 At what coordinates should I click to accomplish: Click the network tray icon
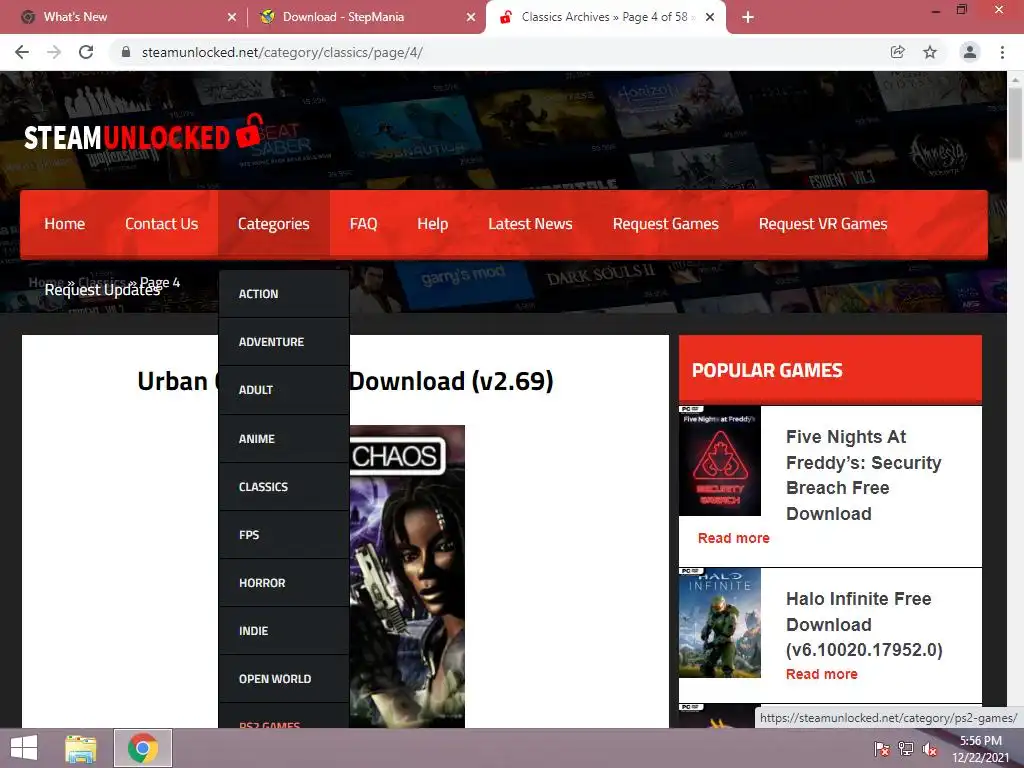(906, 749)
